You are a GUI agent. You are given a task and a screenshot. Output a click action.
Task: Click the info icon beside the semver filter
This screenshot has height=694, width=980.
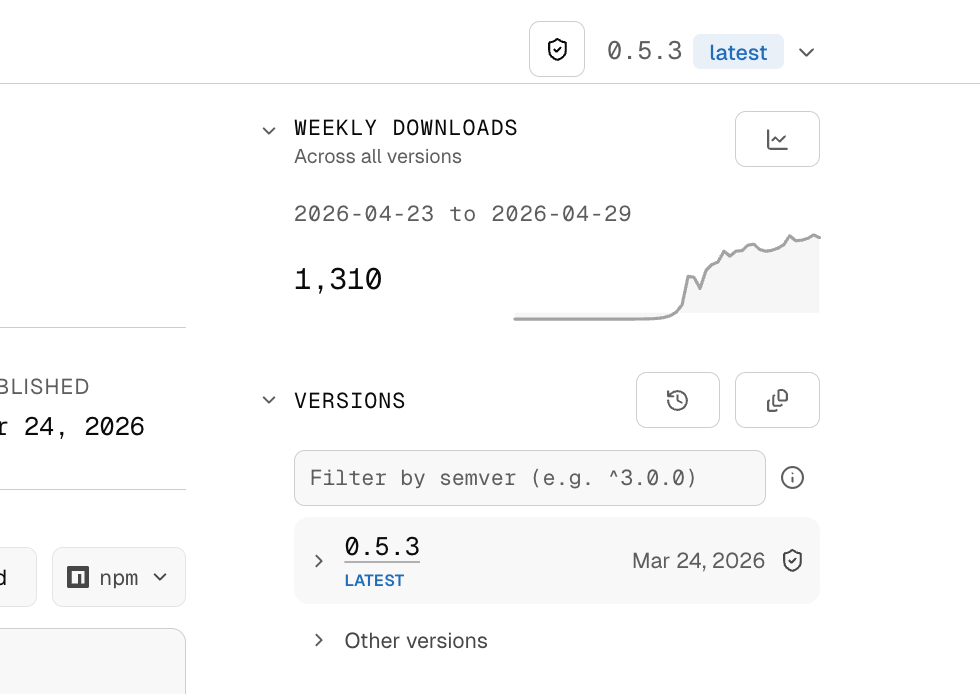[x=792, y=478]
